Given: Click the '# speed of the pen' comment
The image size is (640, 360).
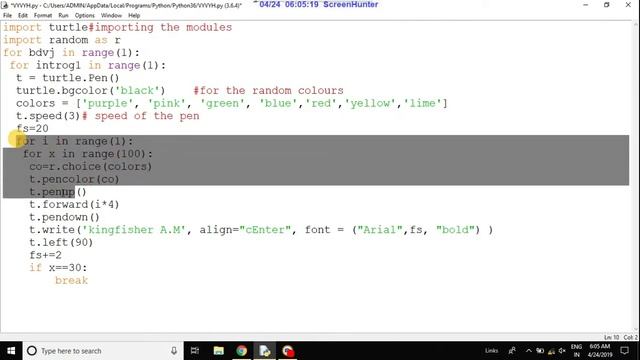Looking at the screenshot, I should tap(141, 116).
